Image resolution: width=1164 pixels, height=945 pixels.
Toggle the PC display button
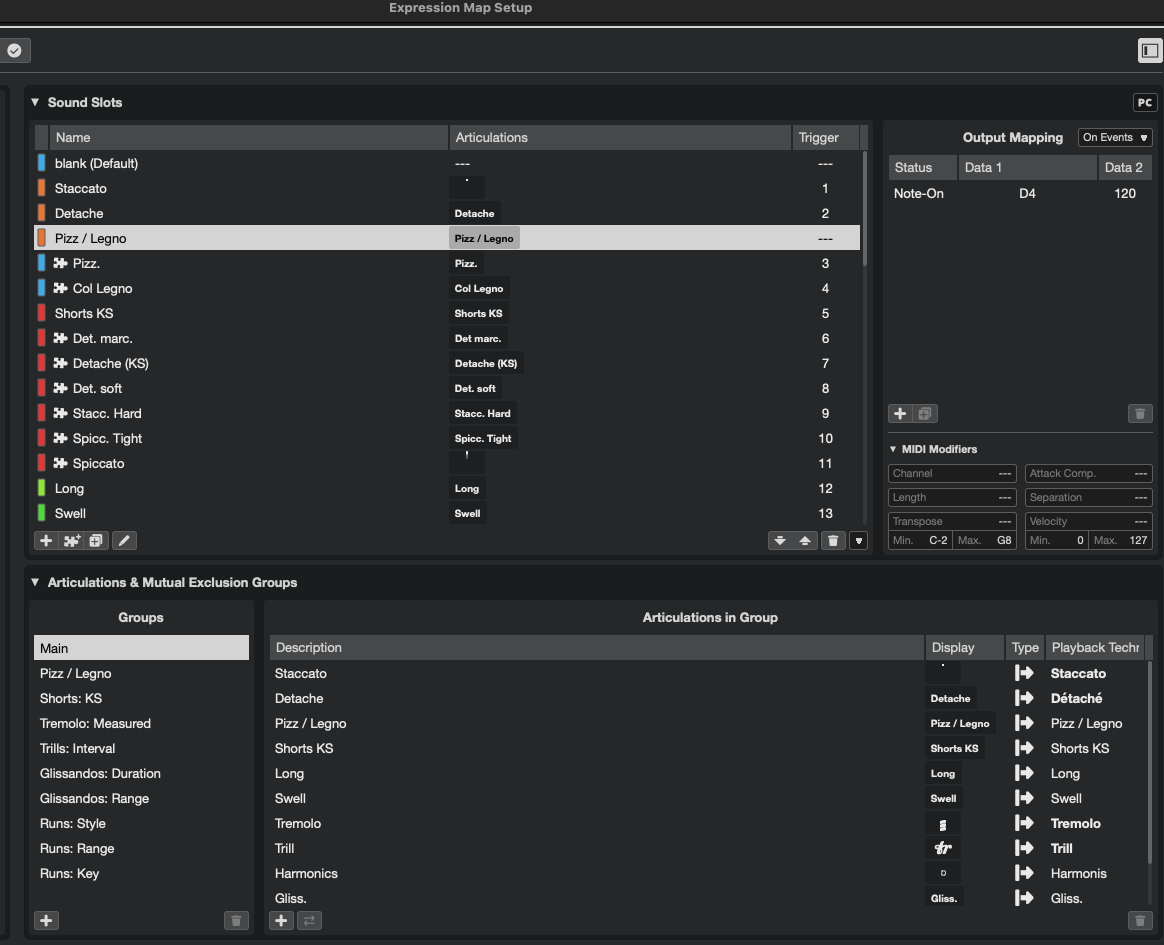point(1144,102)
